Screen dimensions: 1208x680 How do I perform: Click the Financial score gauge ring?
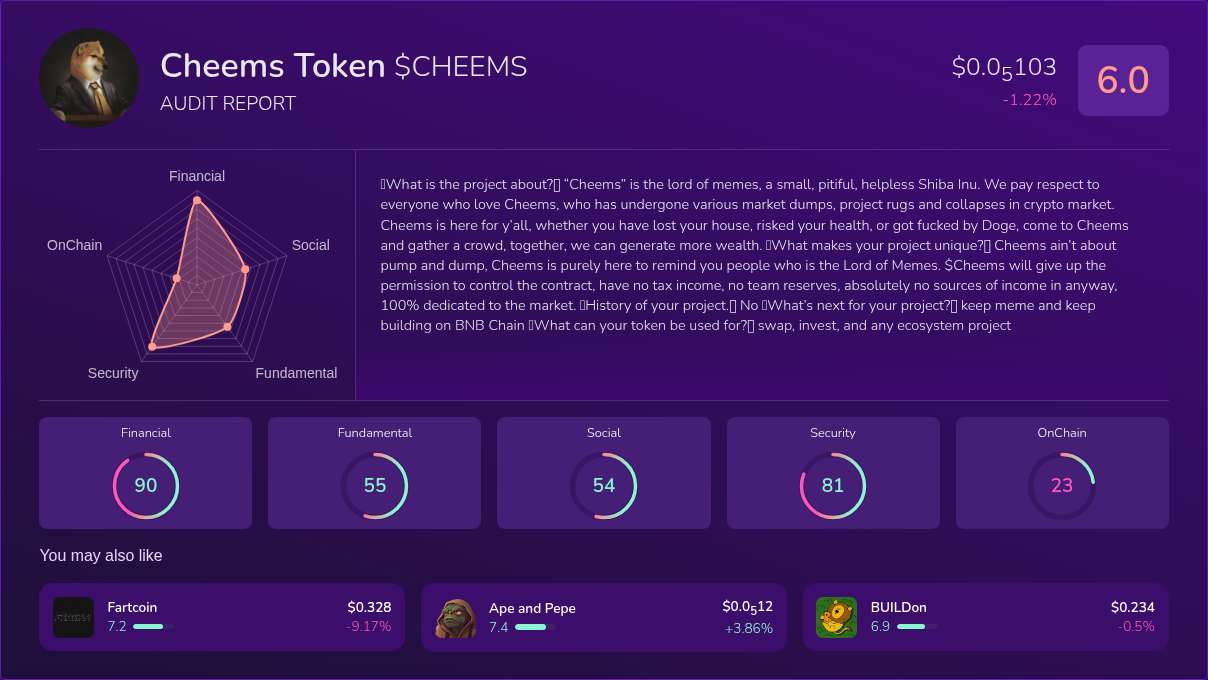146,485
